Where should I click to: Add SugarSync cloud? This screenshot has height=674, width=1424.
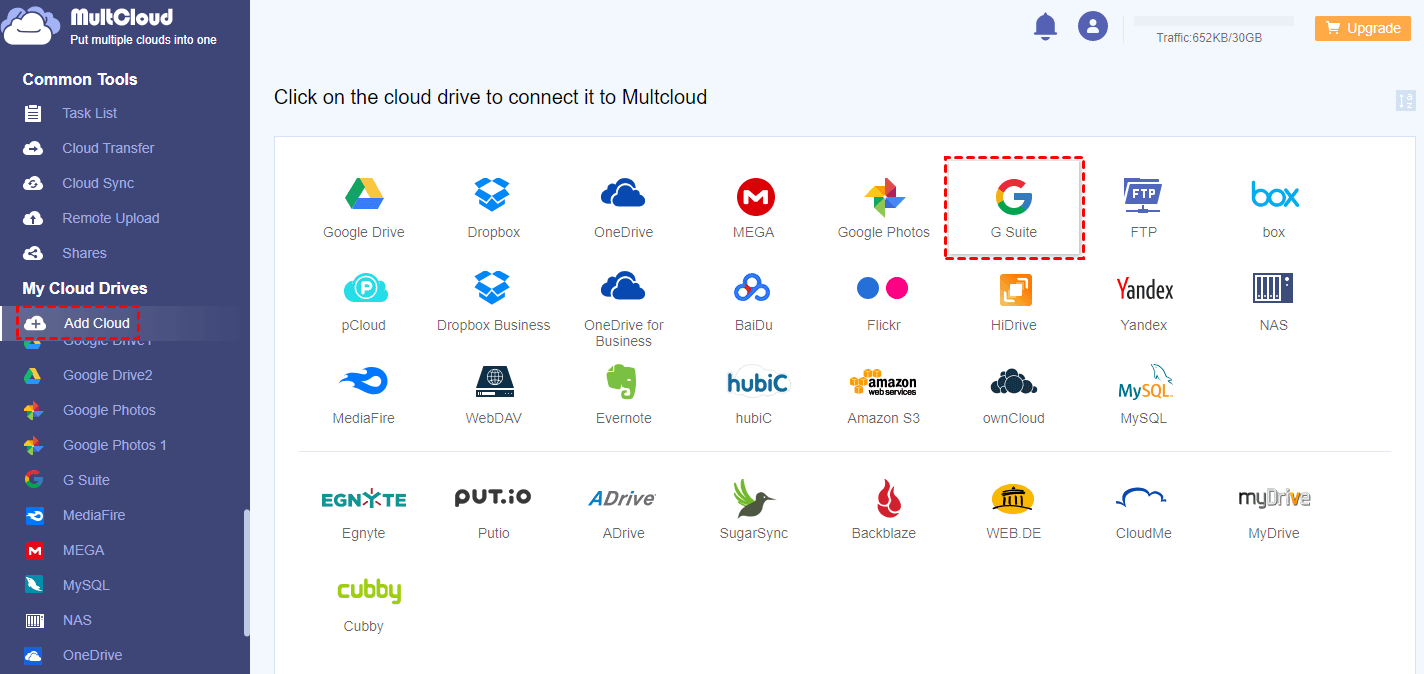coord(754,510)
